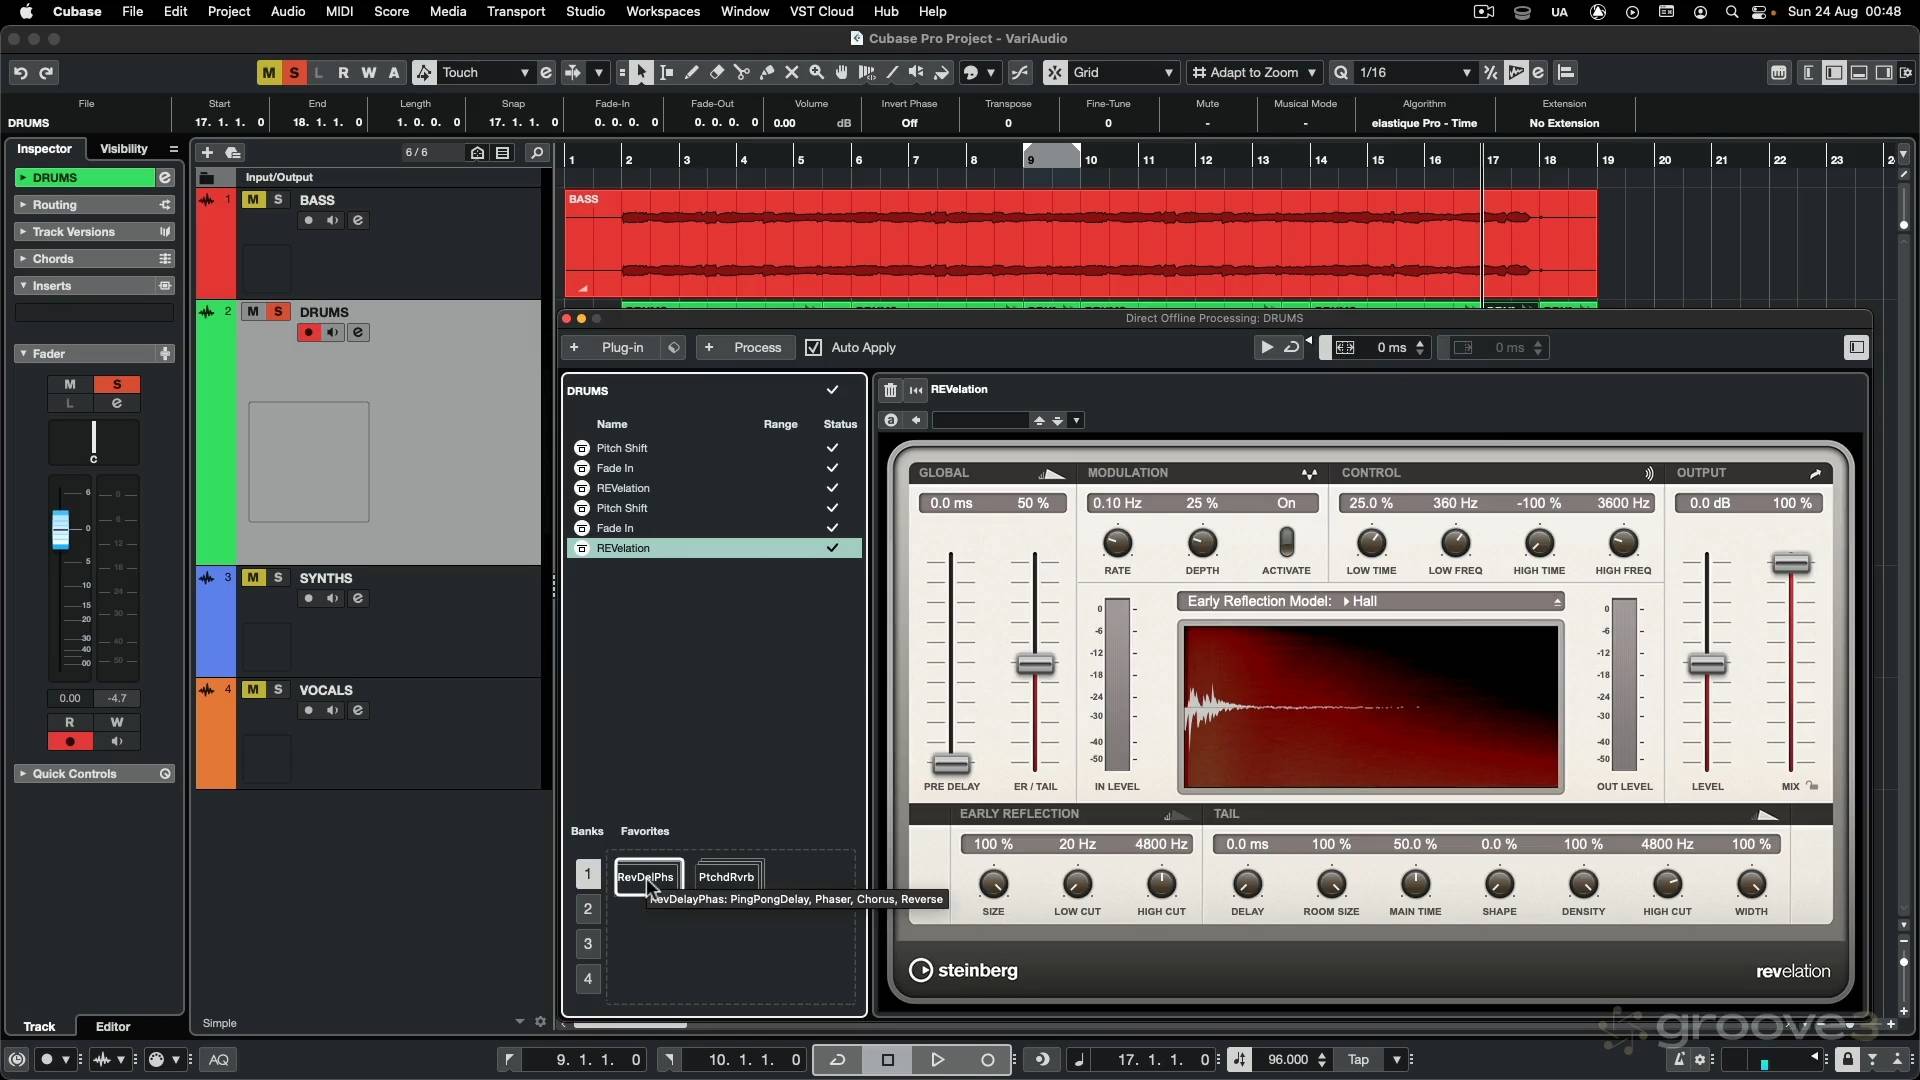Select the Scissors split tool
Screen dimensions: 1920x1080
[x=742, y=72]
